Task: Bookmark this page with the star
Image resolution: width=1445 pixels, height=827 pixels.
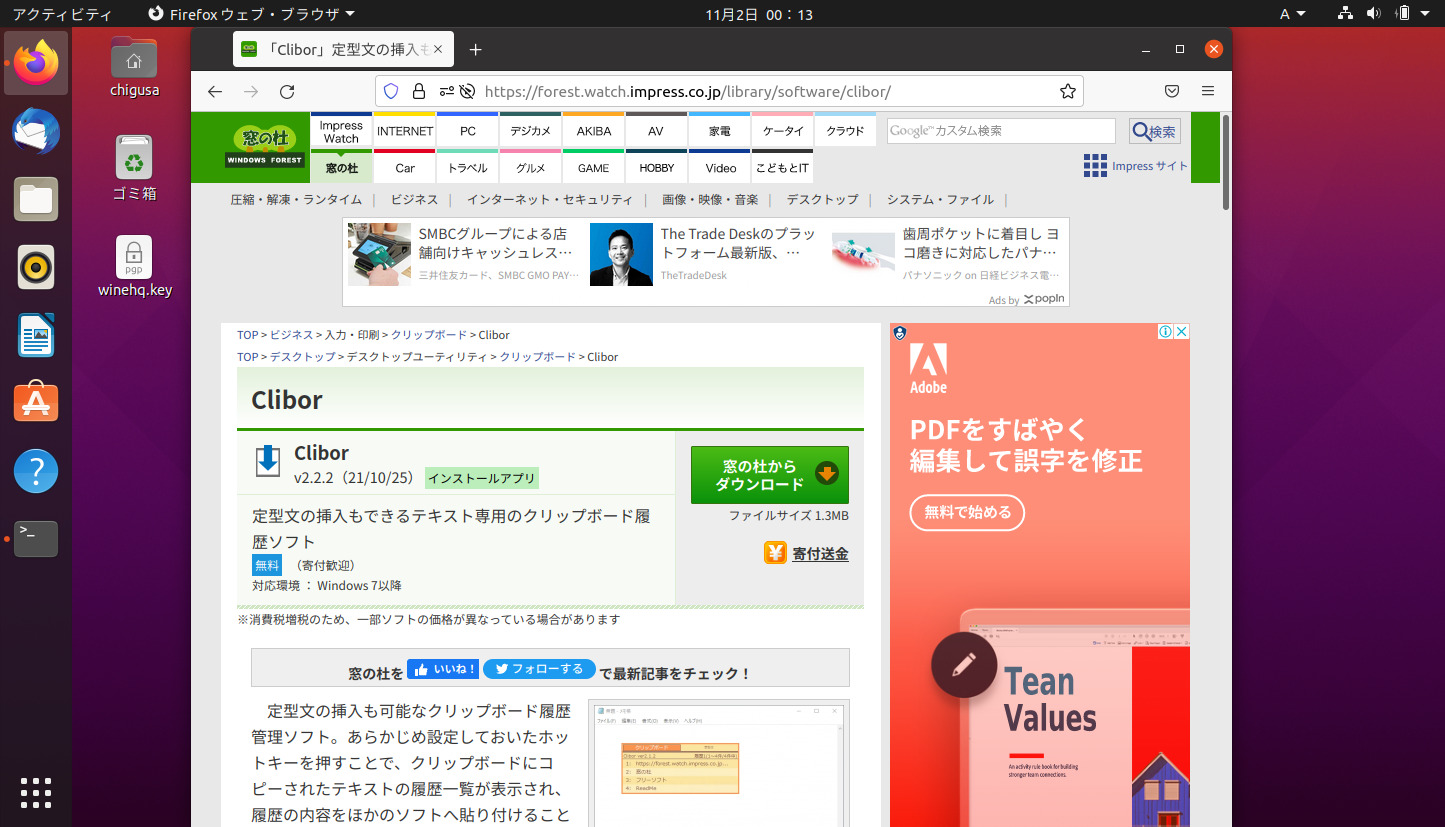Action: point(1067,92)
